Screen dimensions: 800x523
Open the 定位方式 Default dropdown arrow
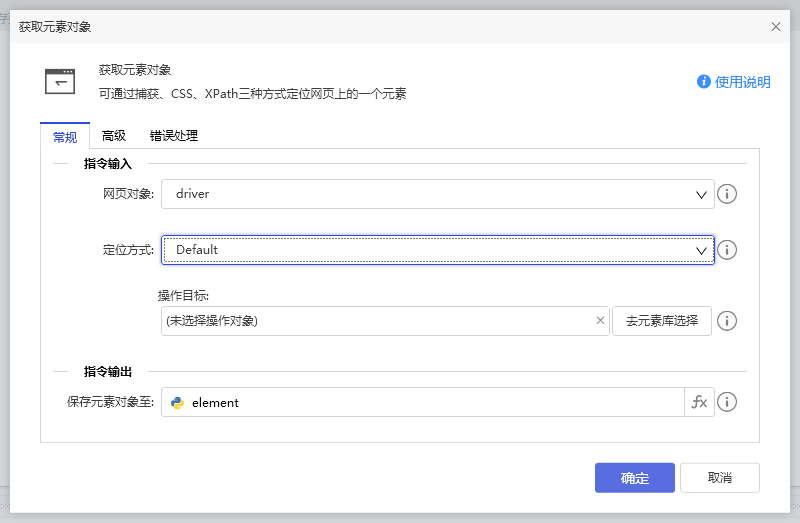click(x=702, y=250)
